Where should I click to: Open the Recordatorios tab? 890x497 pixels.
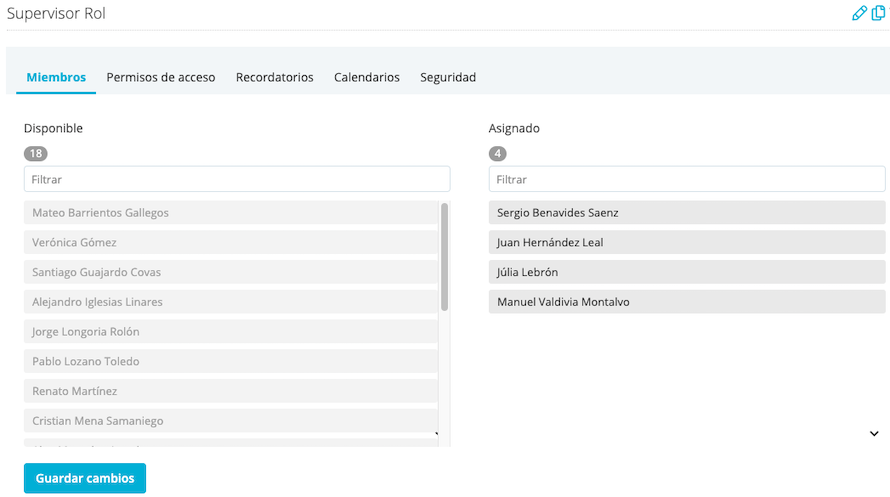(275, 77)
